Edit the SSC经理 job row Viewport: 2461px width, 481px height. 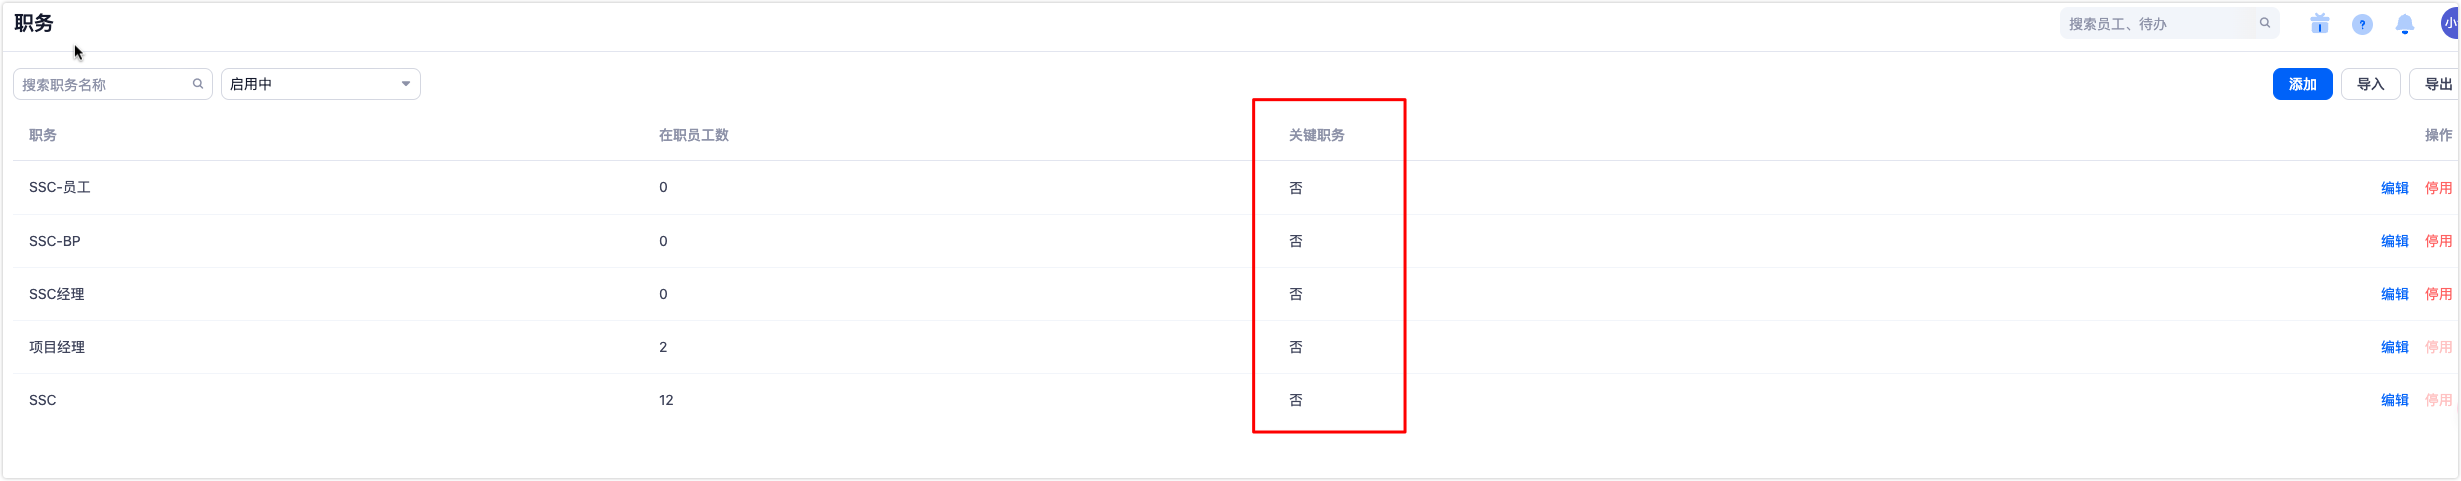coord(2394,294)
